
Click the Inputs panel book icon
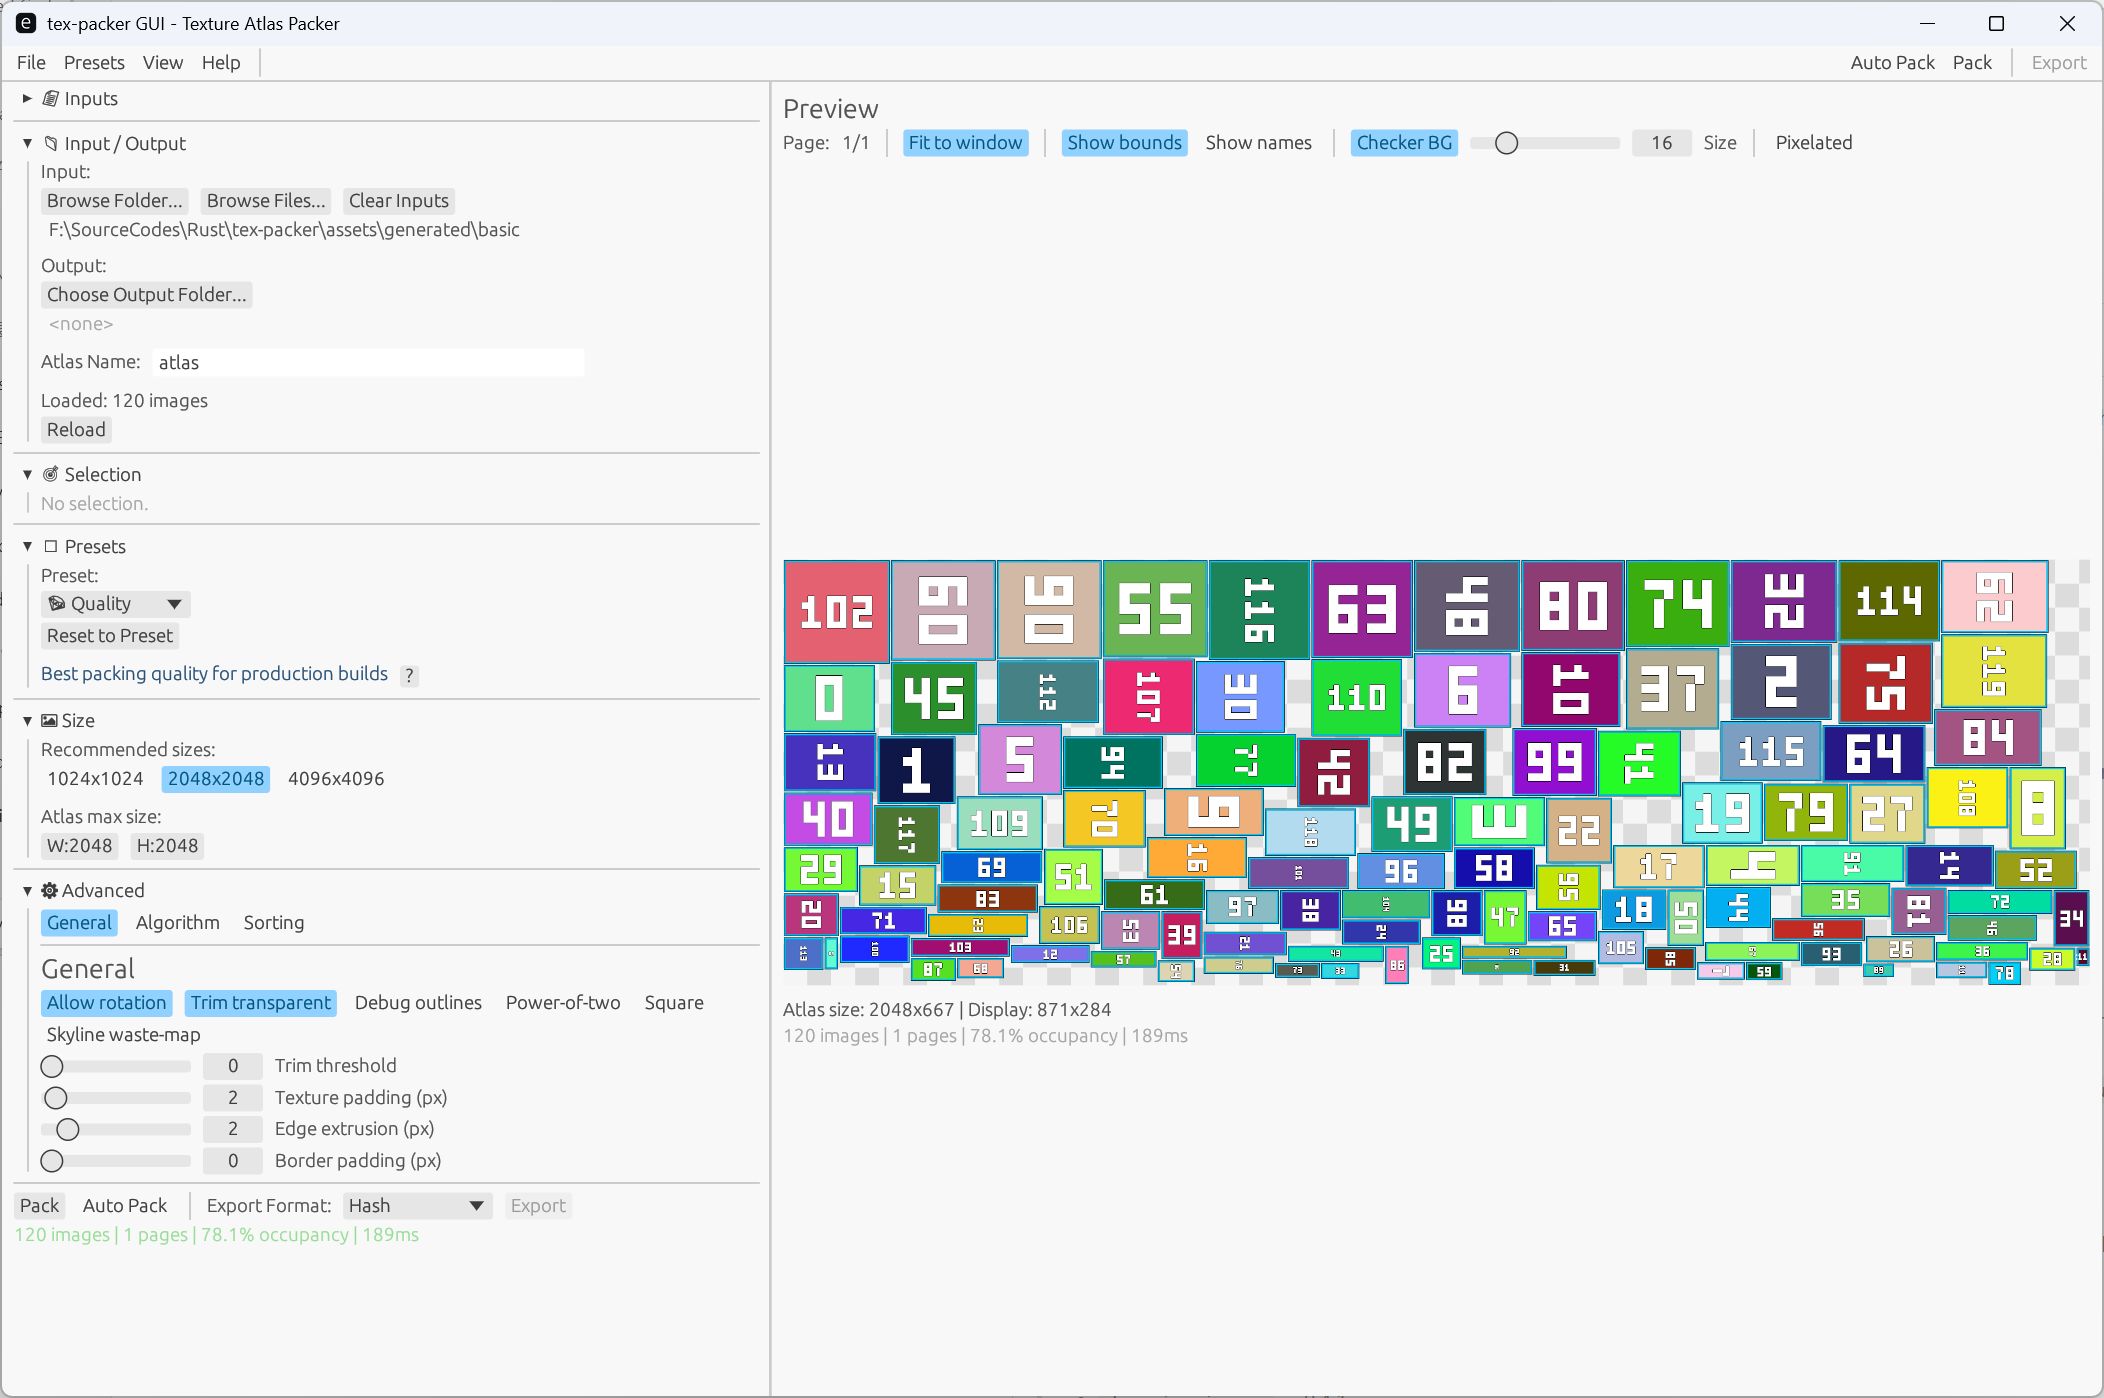(x=49, y=98)
